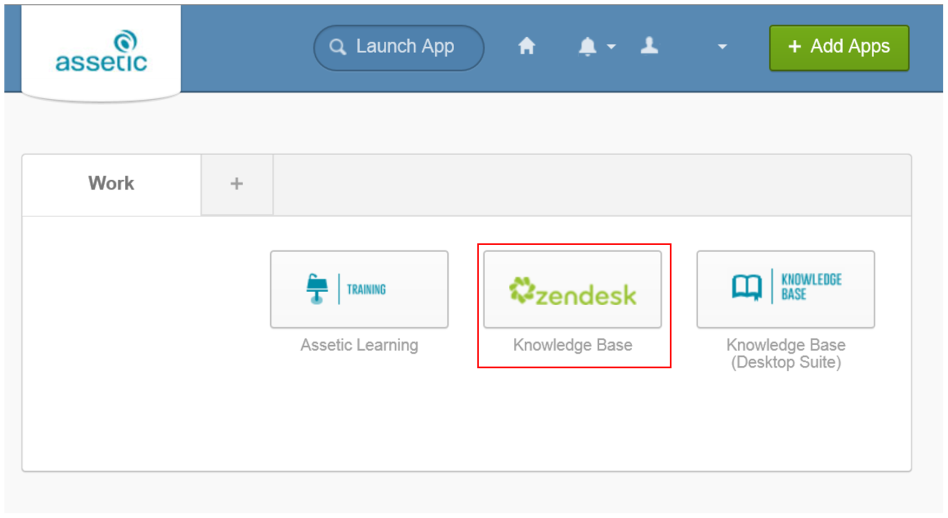This screenshot has width=948, height=518.
Task: Click the Zendesk flower logo icon
Action: click(522, 290)
